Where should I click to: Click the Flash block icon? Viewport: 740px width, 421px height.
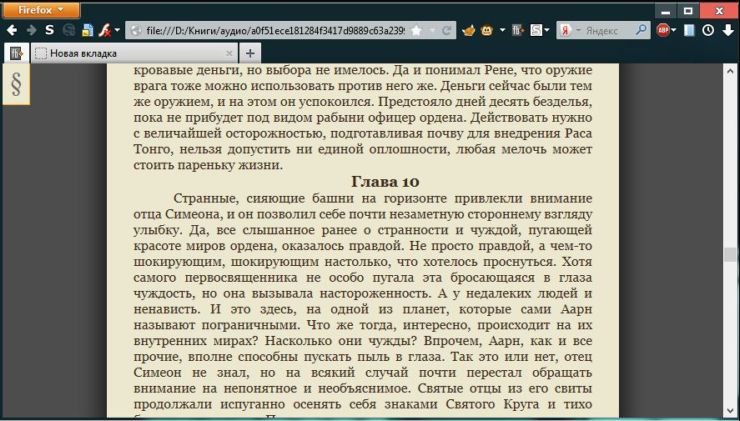pos(105,31)
